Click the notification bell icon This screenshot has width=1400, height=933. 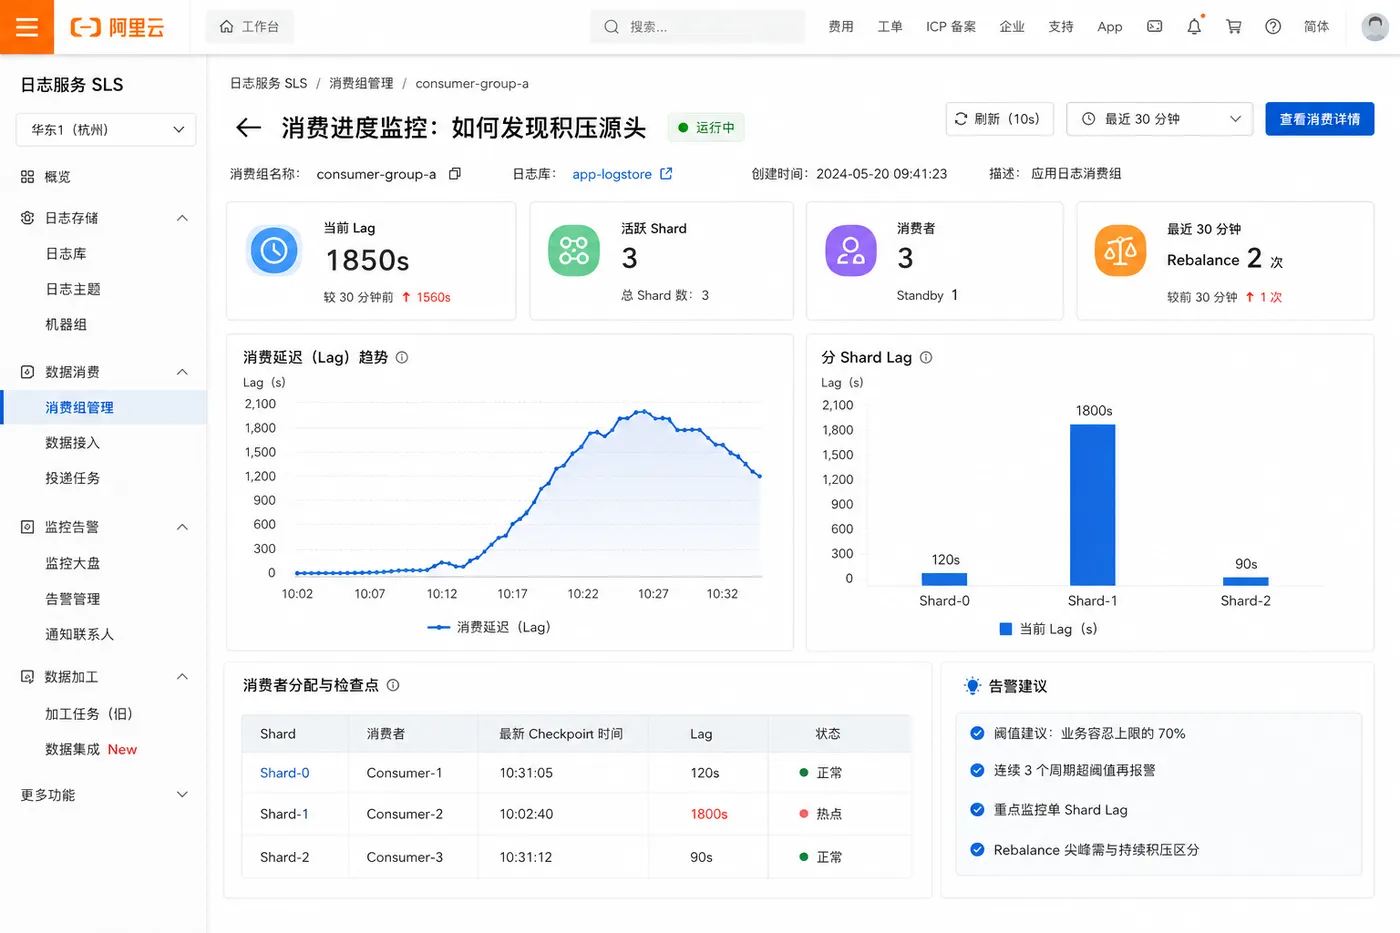pyautogui.click(x=1194, y=27)
